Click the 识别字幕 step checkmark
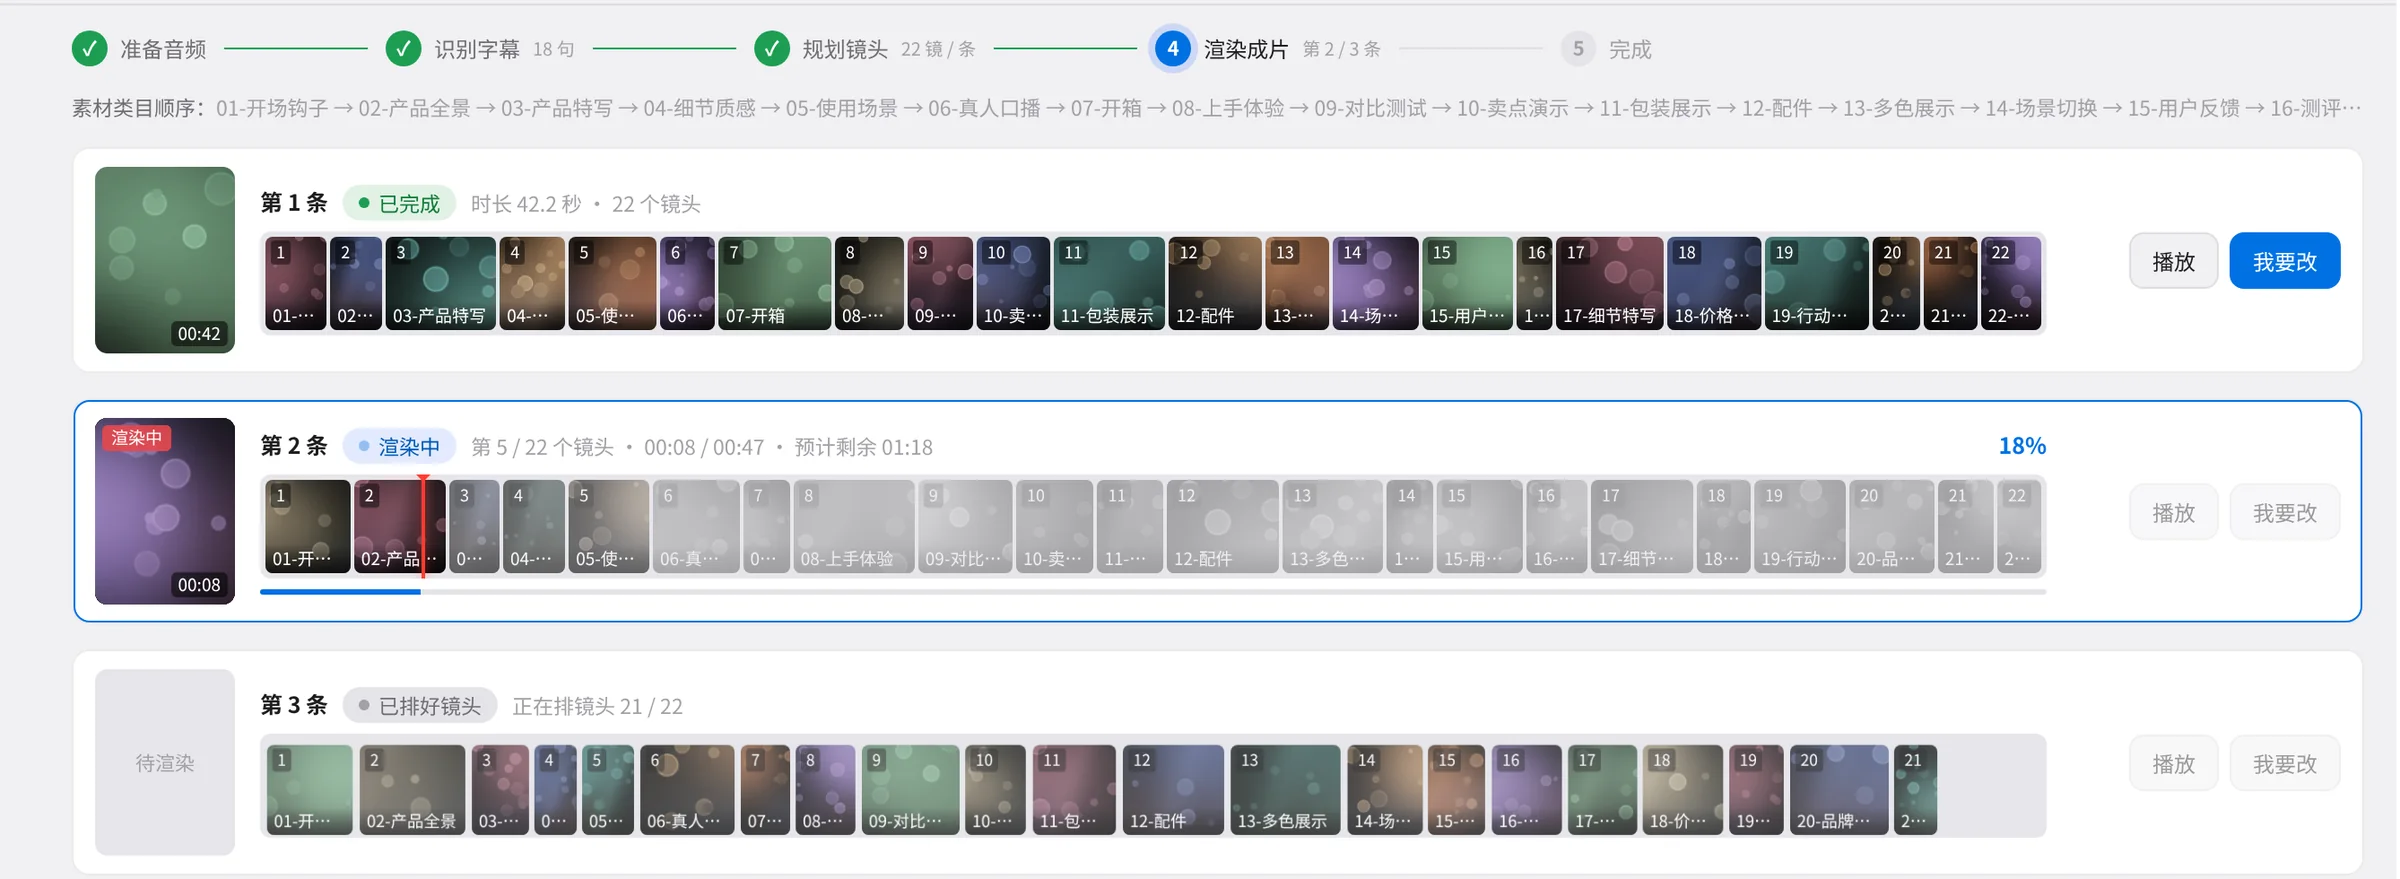 403,48
